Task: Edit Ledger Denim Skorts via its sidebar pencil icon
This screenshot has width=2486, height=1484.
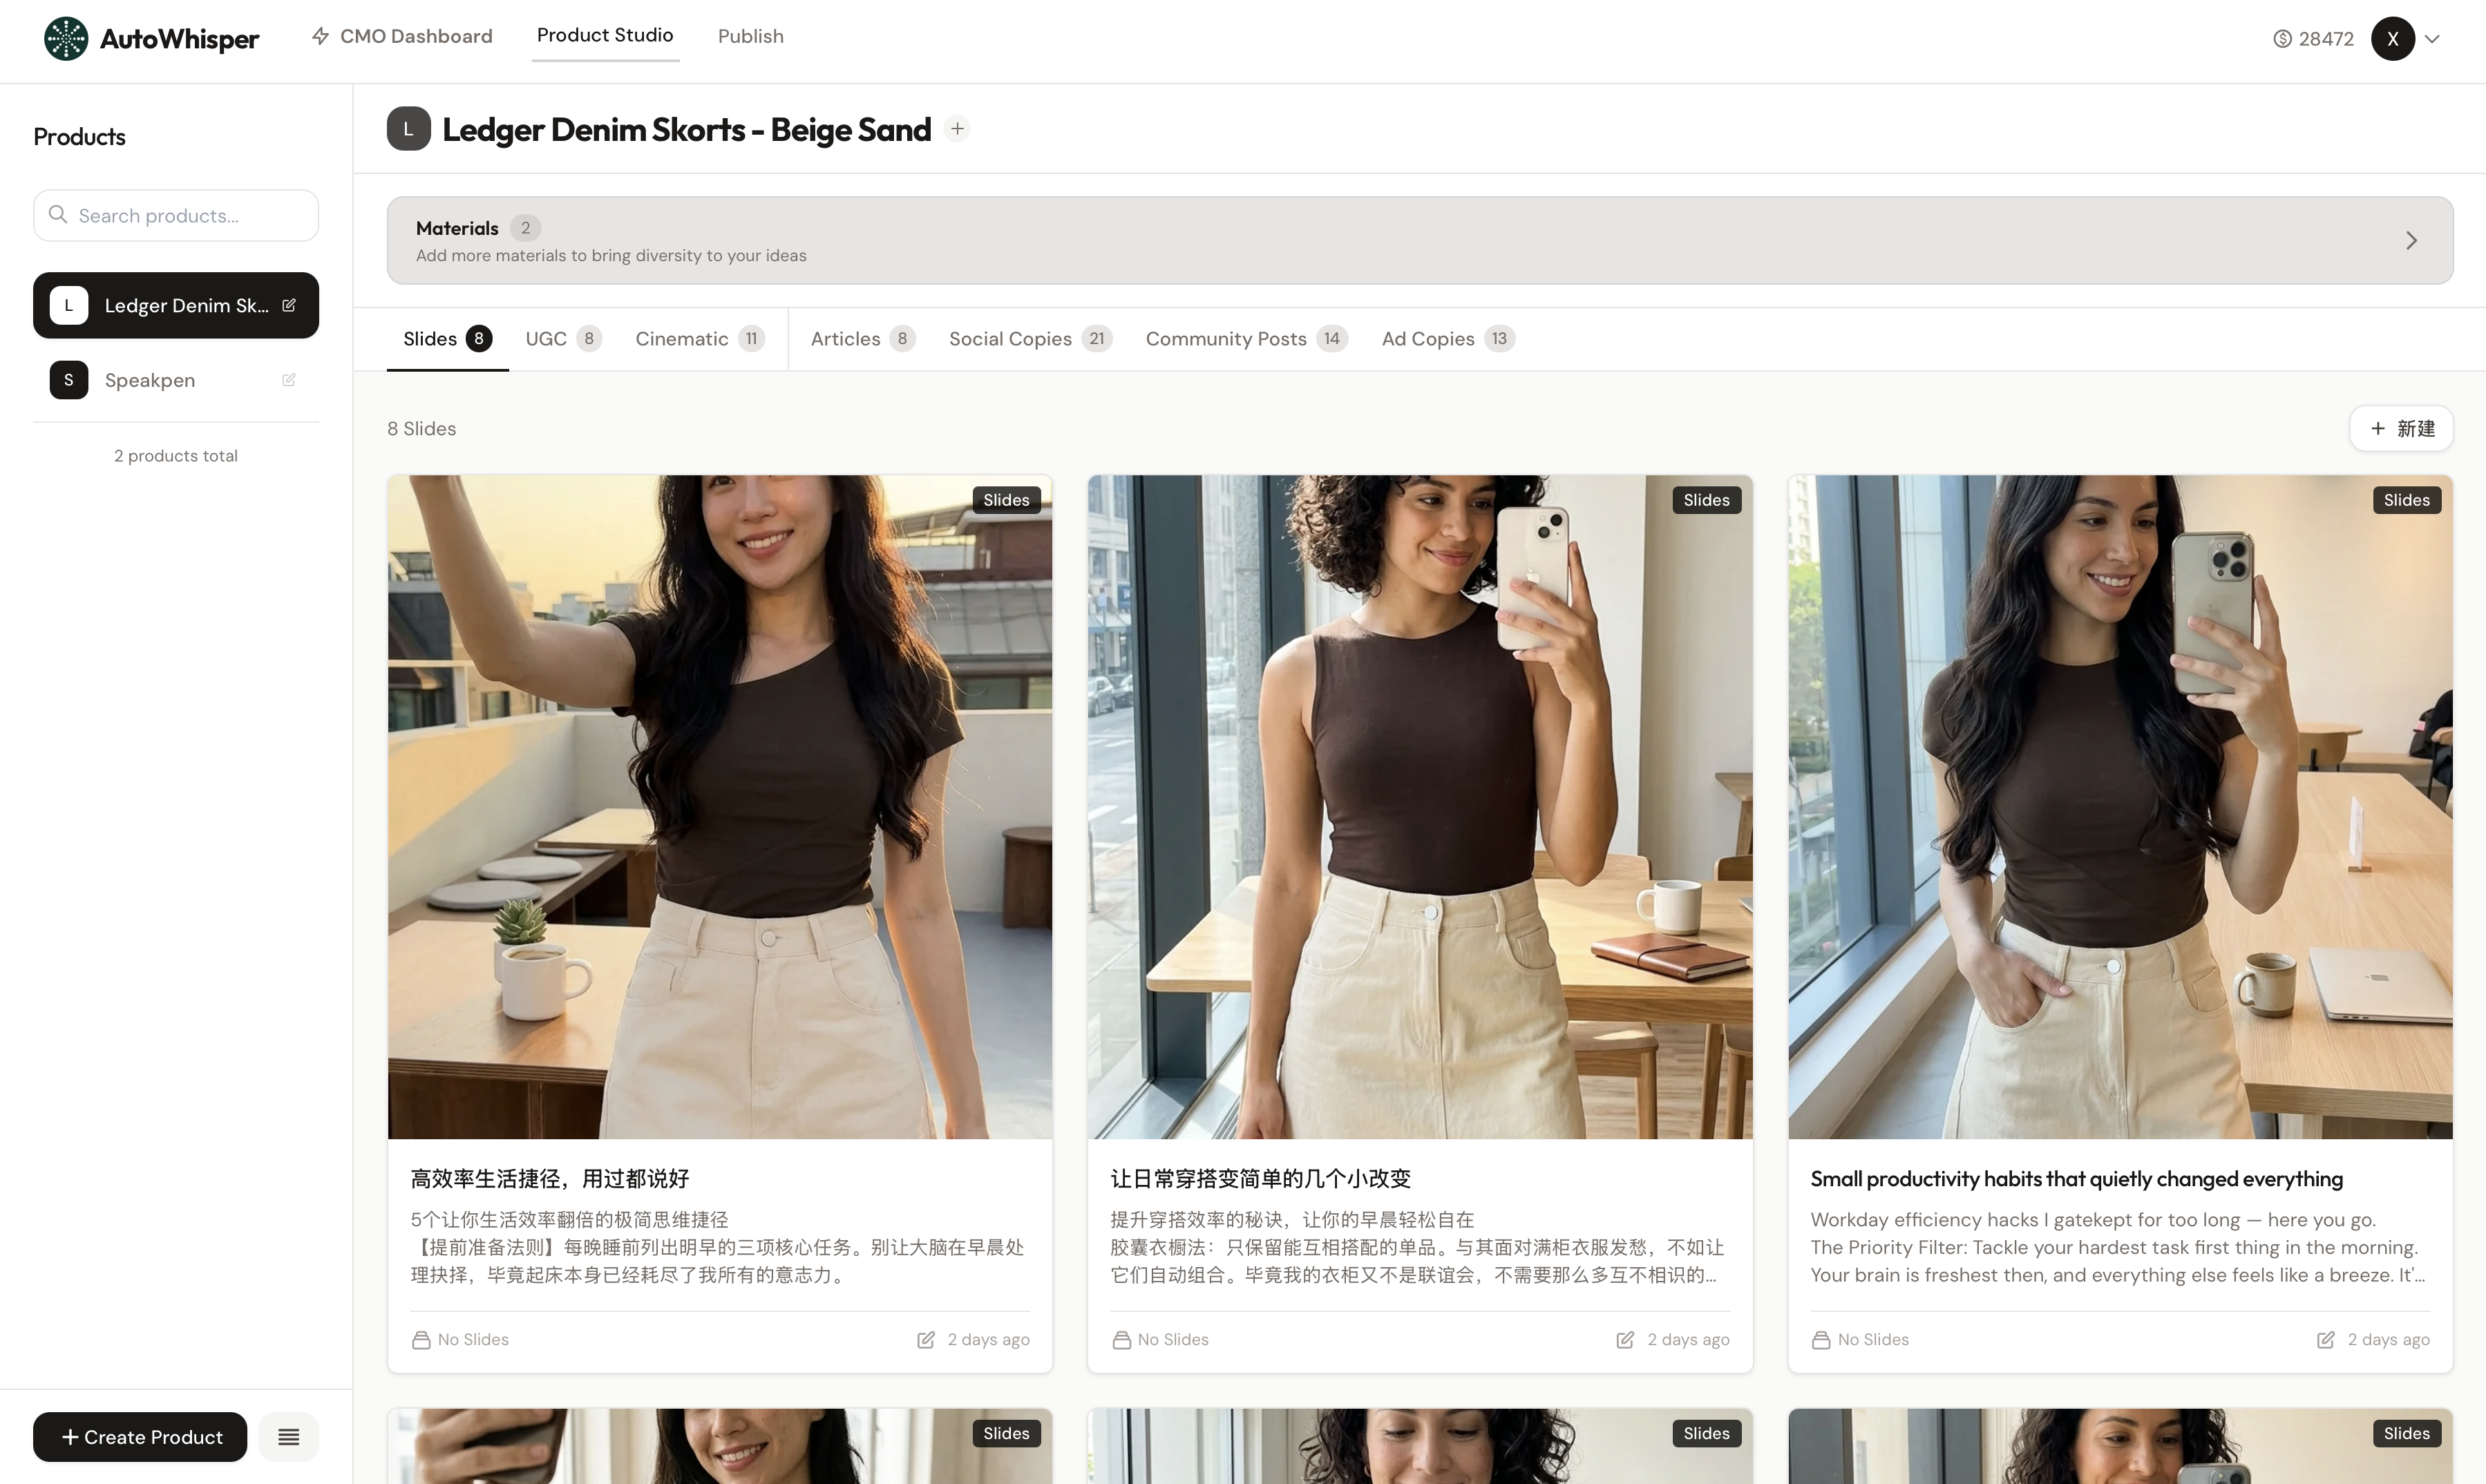Action: 289,305
